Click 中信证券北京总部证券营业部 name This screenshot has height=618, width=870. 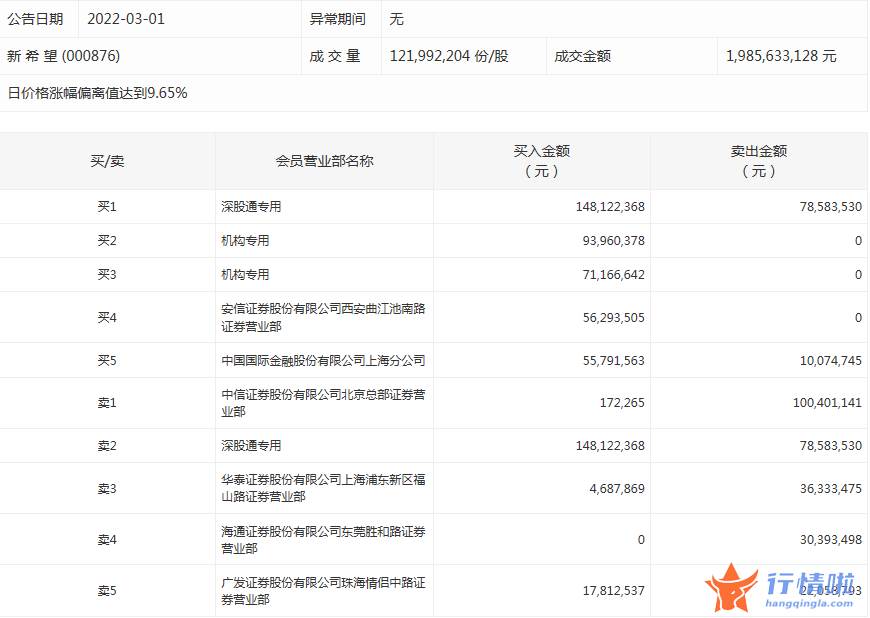323,403
